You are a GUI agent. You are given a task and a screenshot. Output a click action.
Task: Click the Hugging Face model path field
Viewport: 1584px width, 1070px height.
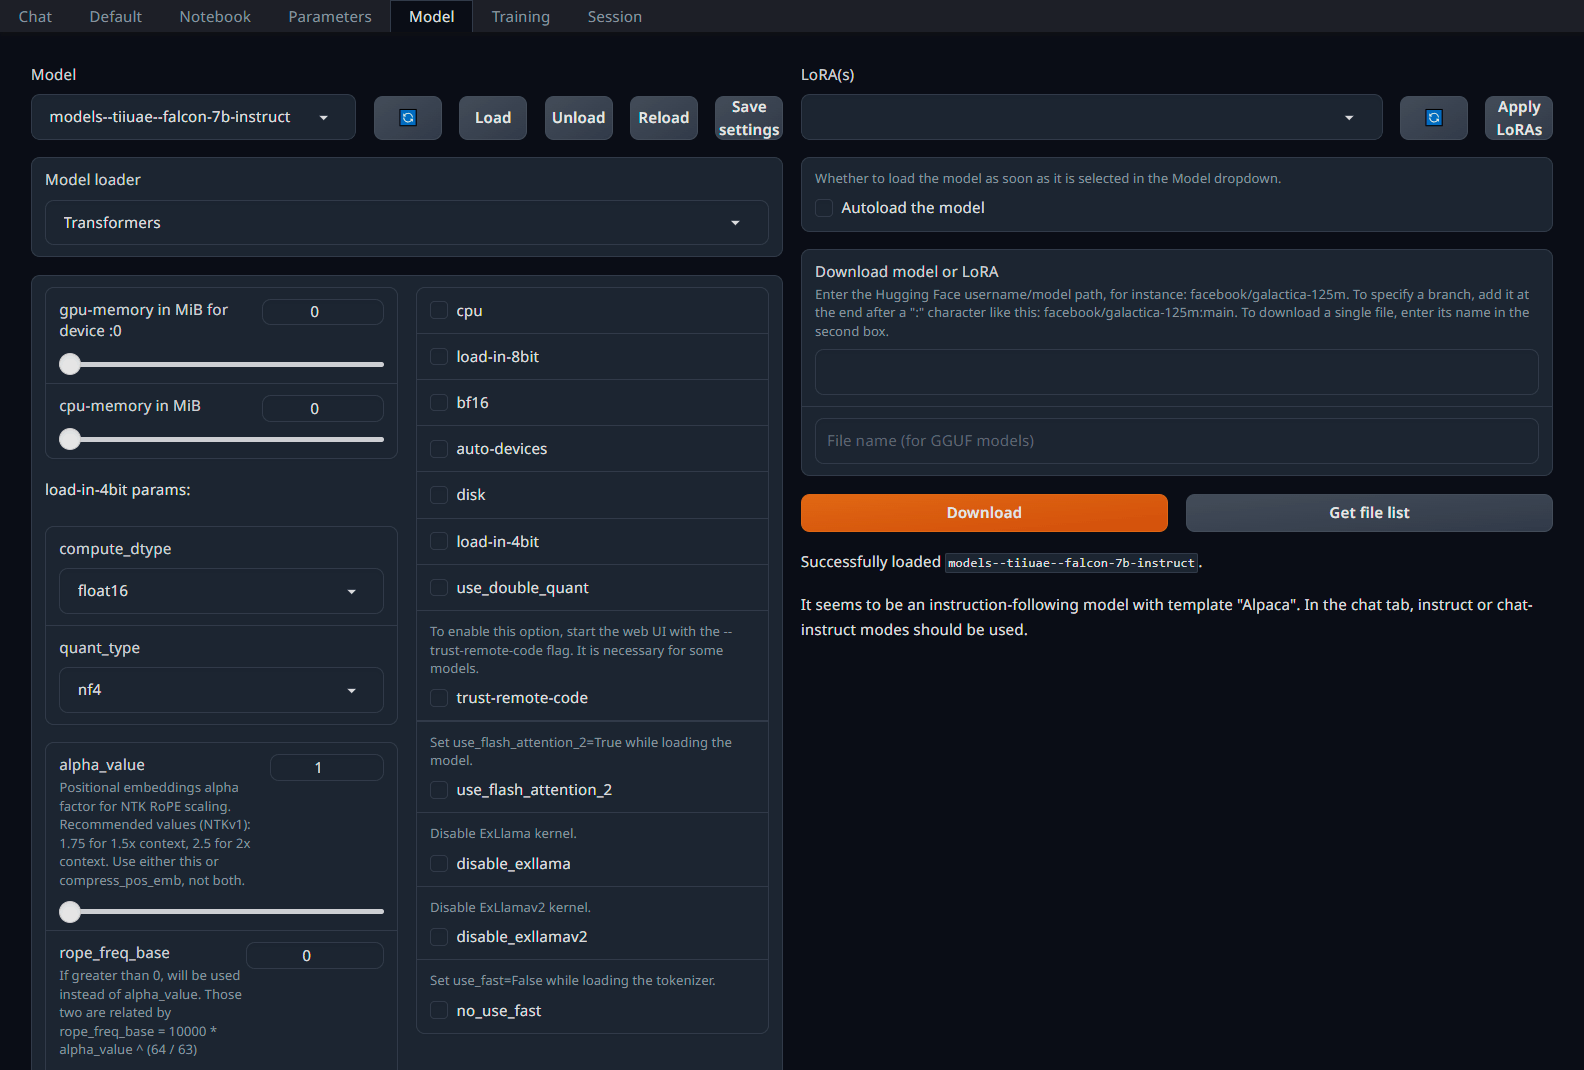click(1177, 372)
